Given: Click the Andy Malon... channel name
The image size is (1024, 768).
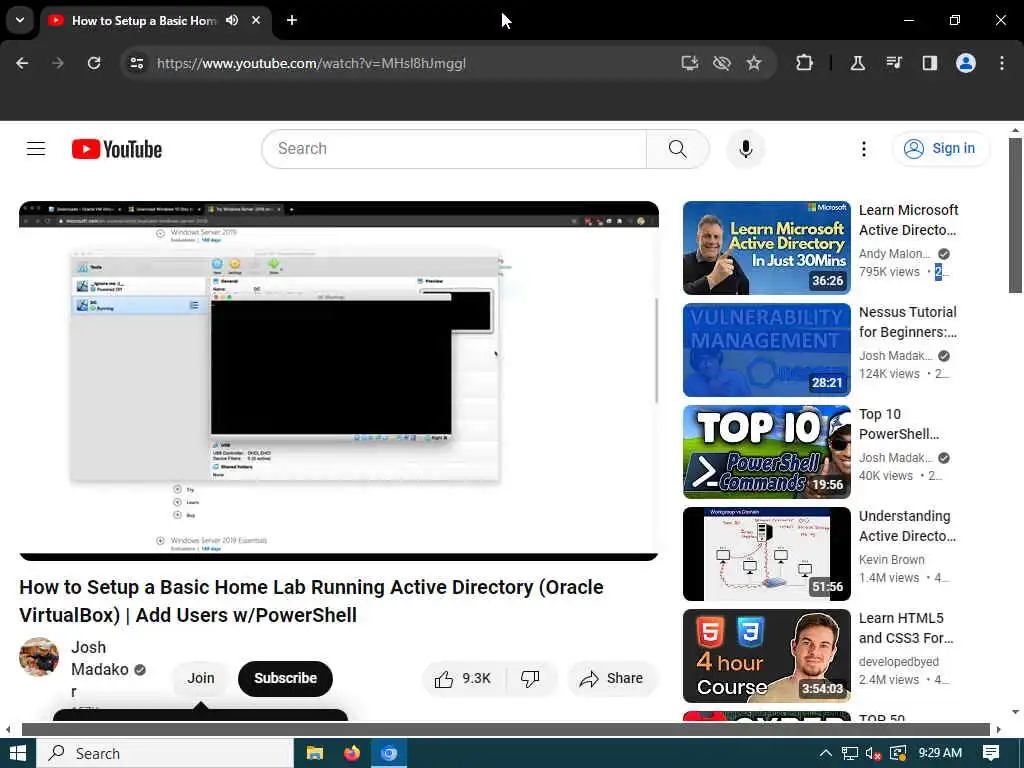Looking at the screenshot, I should [x=894, y=253].
